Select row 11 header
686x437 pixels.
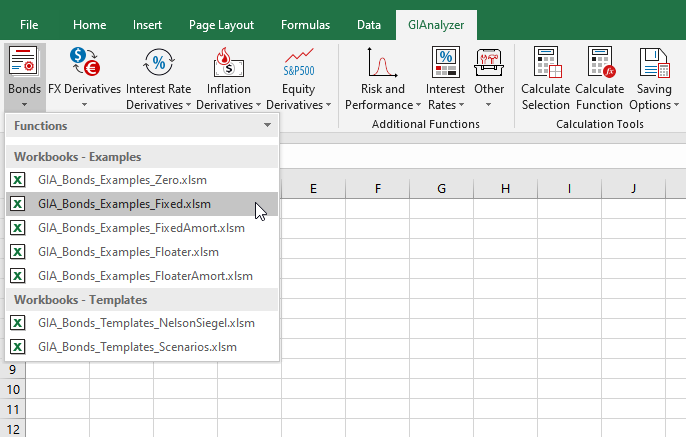[13, 409]
